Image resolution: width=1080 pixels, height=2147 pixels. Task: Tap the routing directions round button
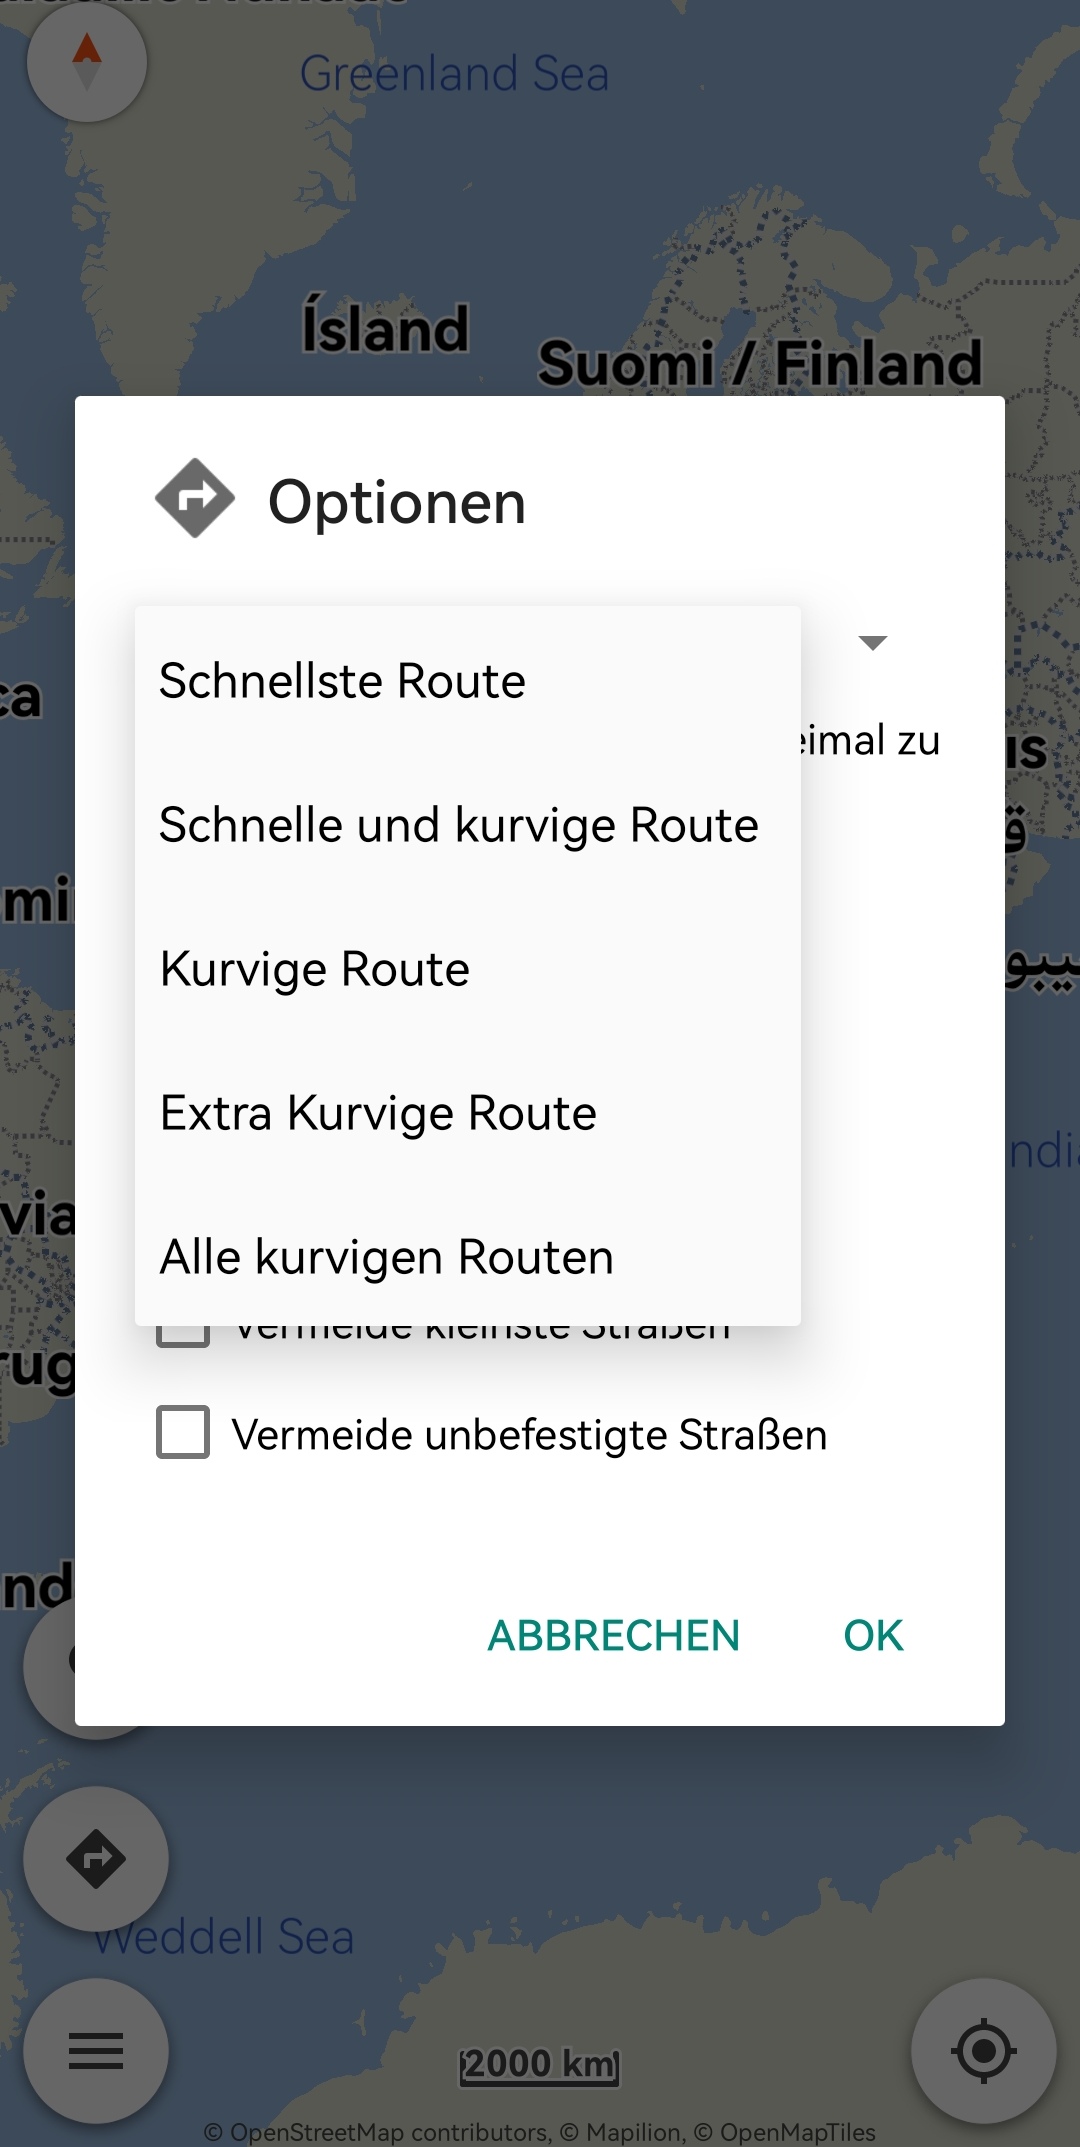pos(96,1859)
